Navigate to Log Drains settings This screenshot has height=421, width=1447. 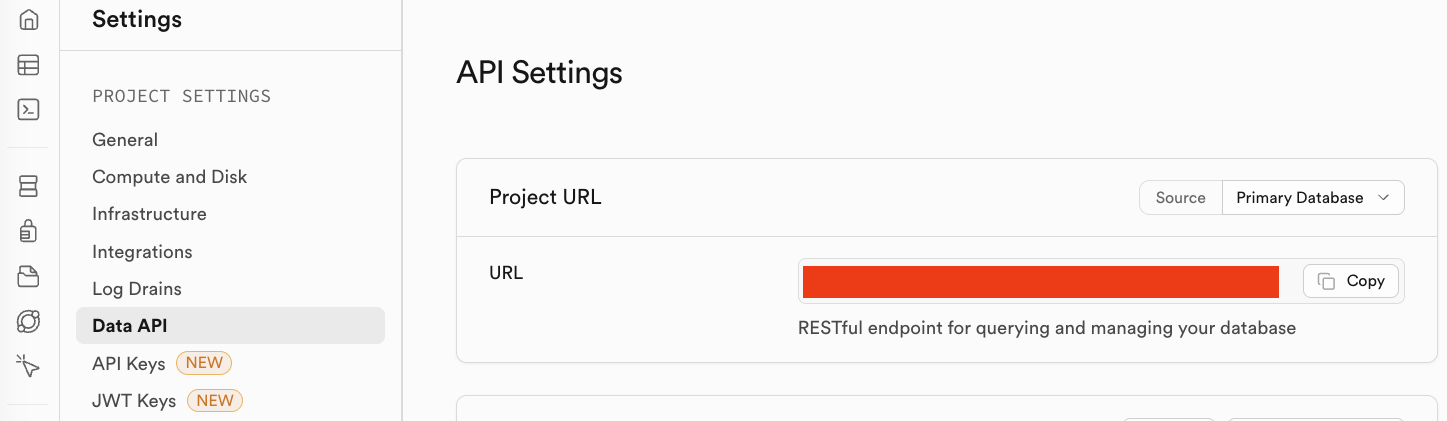(x=137, y=289)
